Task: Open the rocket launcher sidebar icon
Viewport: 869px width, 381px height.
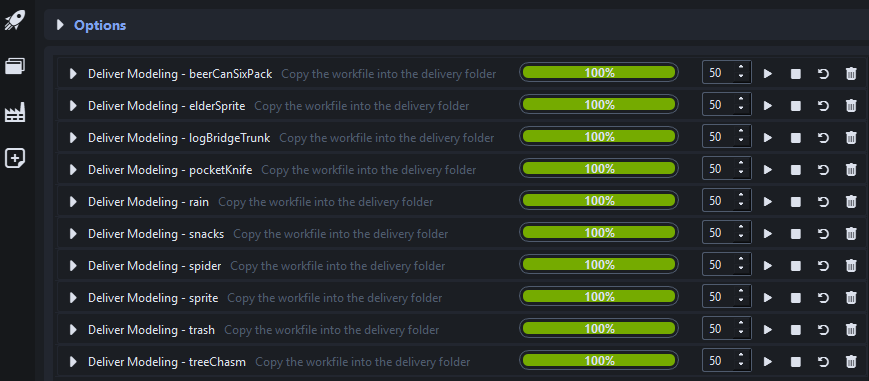Action: 14,21
